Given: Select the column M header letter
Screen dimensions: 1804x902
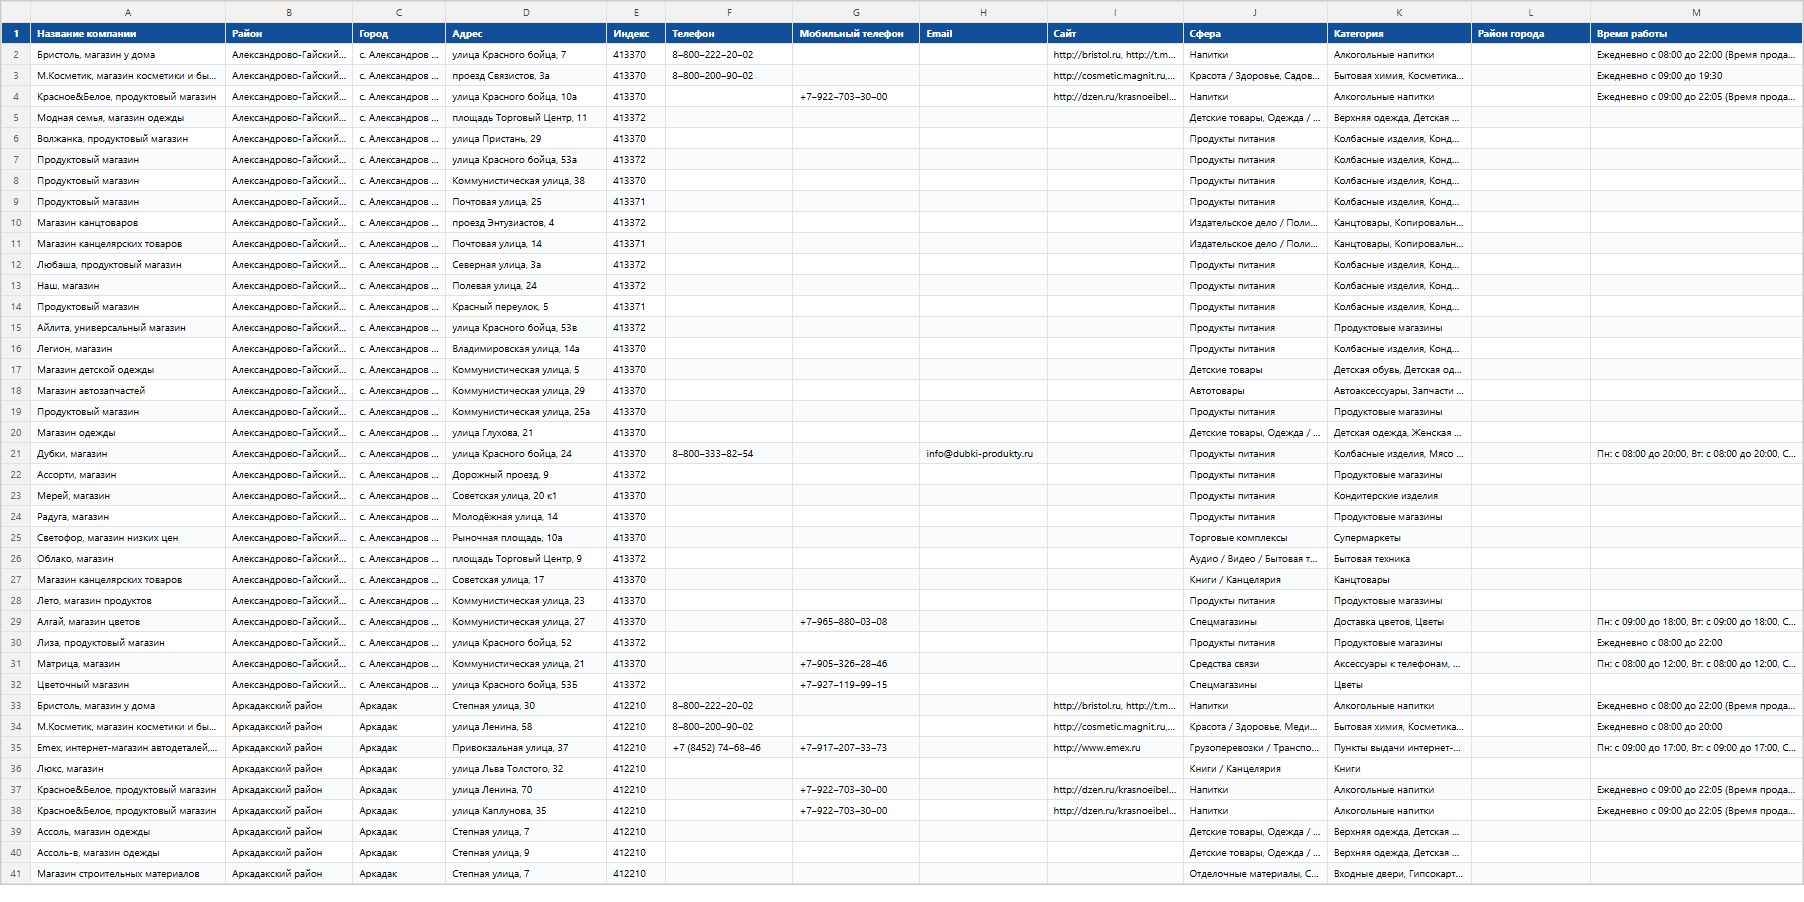Looking at the screenshot, I should tap(1696, 12).
